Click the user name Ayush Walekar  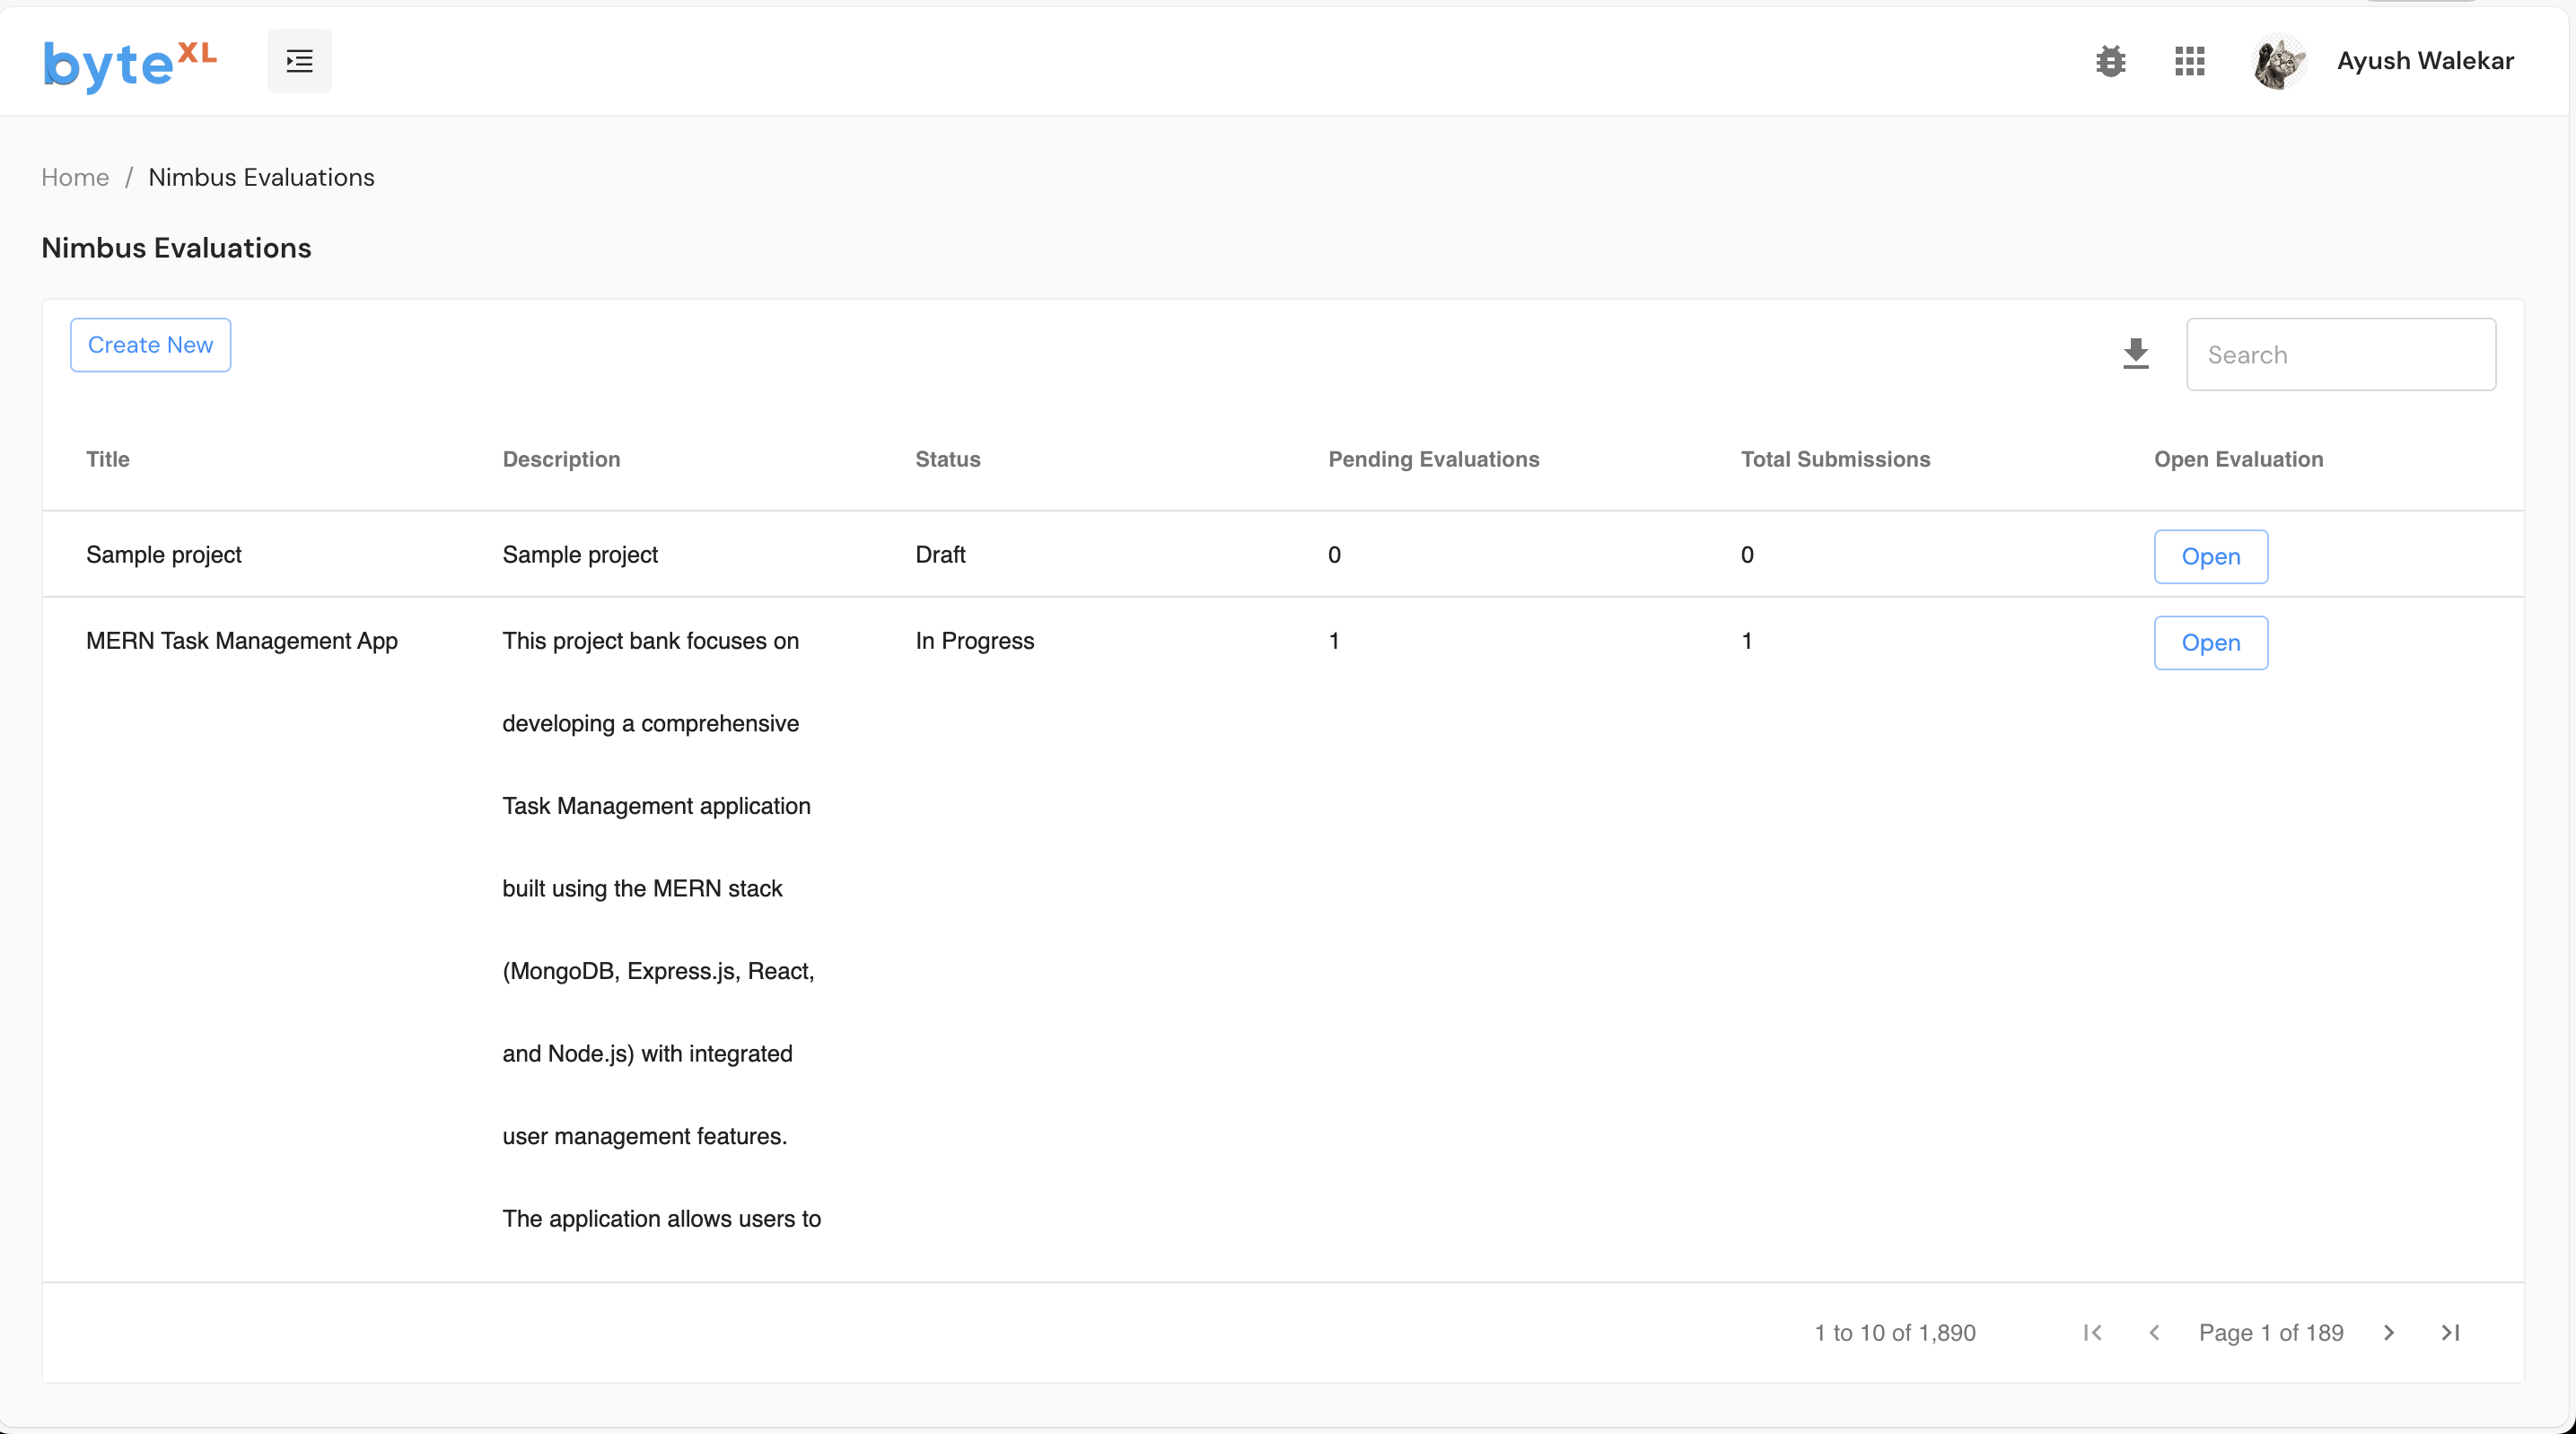point(2425,60)
